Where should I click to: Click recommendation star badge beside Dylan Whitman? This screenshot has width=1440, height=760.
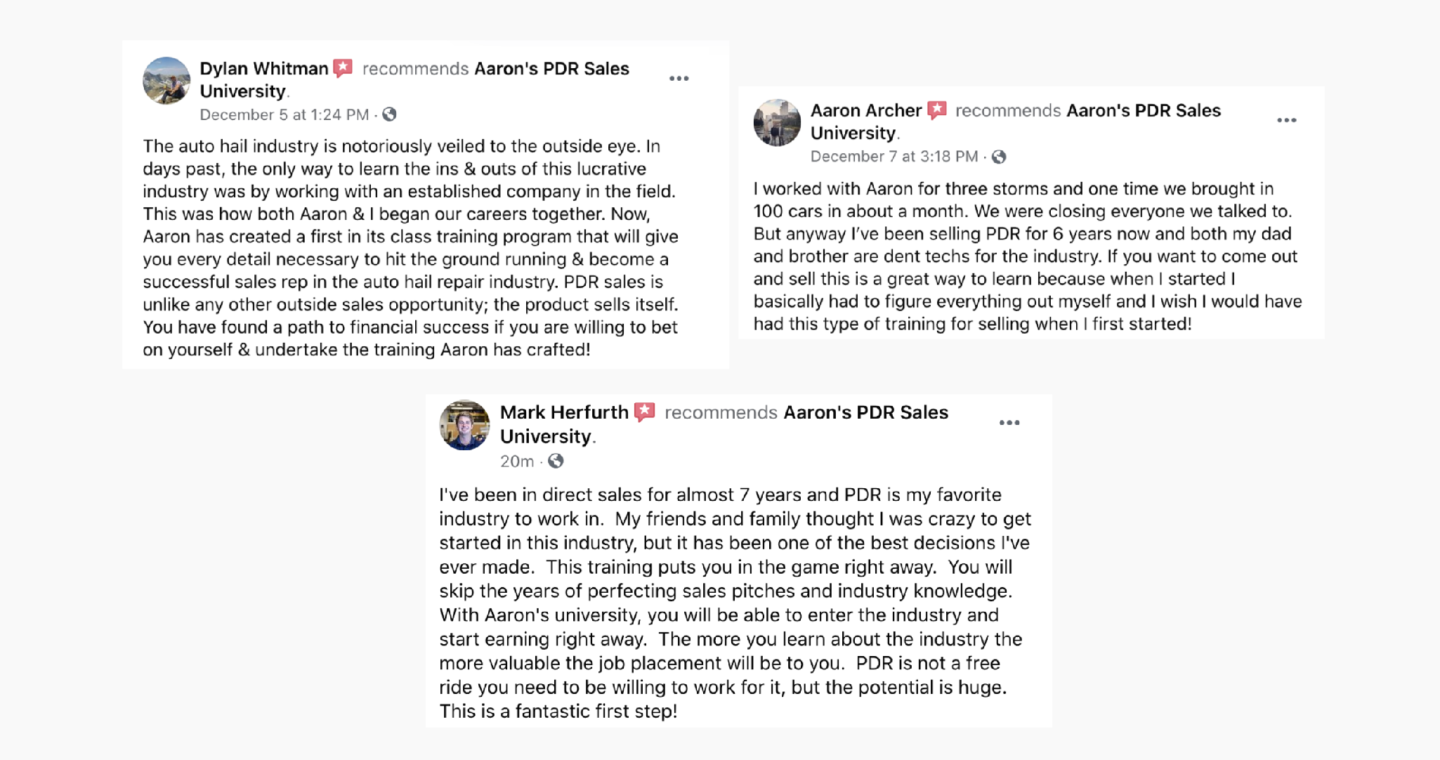pos(343,68)
